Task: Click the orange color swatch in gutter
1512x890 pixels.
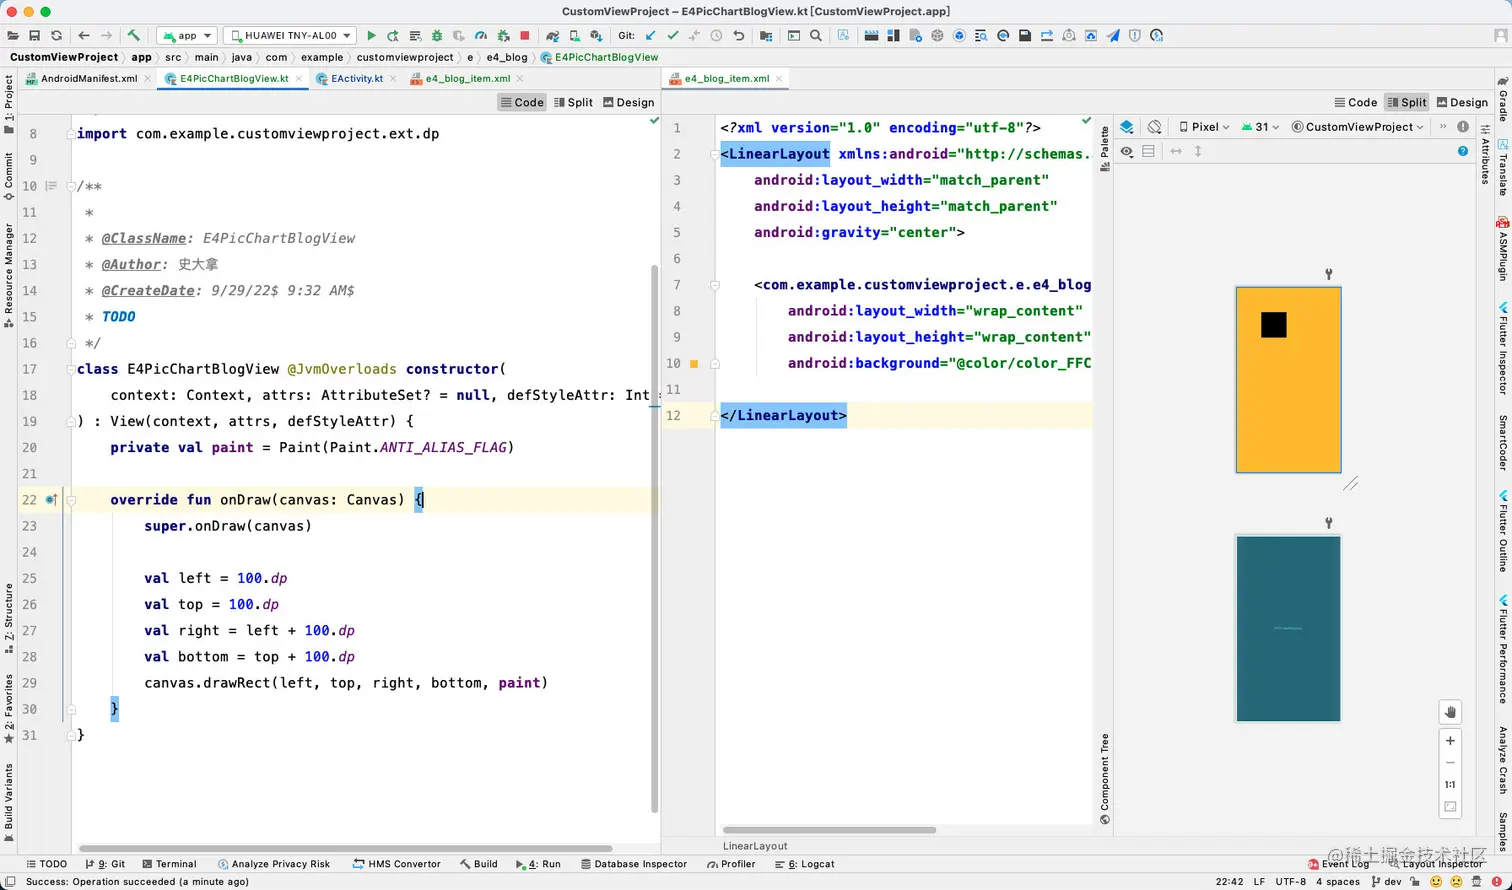Action: click(x=694, y=364)
